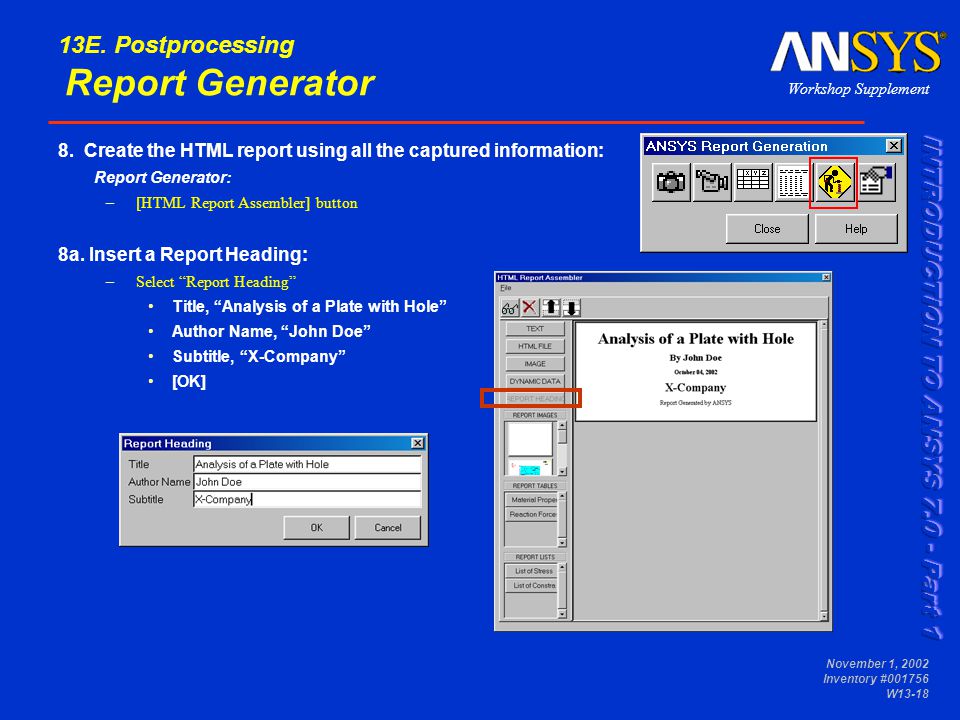
Task: Click the eyeglasses preview icon in Assembler
Action: tap(509, 307)
